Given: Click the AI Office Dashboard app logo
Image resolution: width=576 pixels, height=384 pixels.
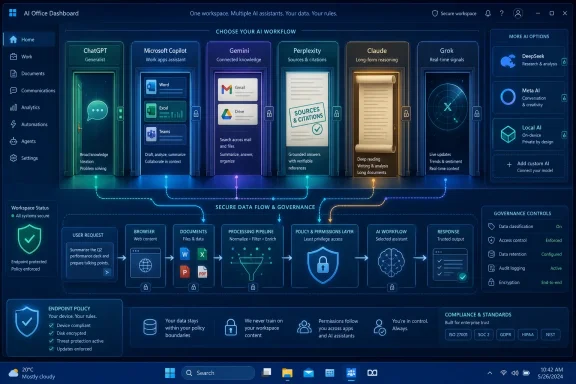Looking at the screenshot, I should click(x=12, y=13).
